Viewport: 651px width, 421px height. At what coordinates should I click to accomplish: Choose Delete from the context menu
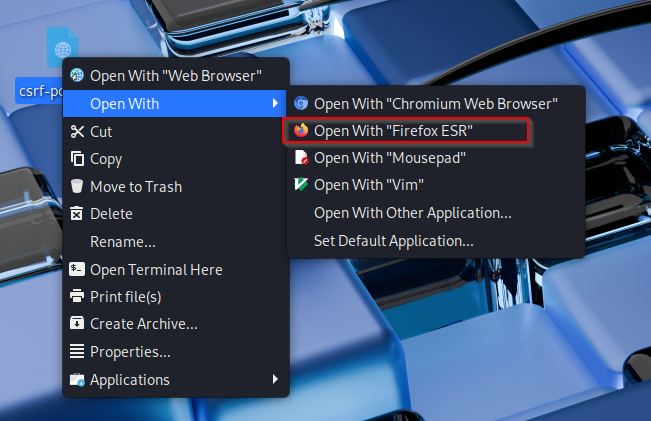pos(176,214)
